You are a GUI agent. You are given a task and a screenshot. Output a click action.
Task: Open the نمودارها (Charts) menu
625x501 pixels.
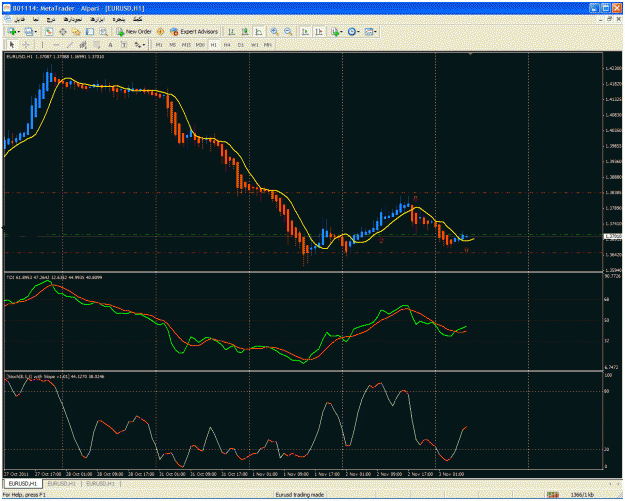[x=73, y=19]
